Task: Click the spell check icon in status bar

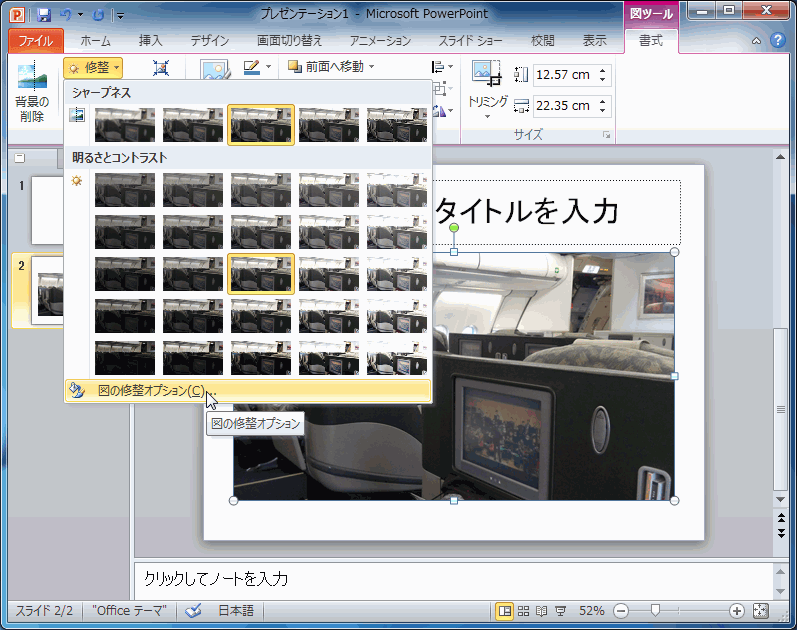Action: [193, 611]
